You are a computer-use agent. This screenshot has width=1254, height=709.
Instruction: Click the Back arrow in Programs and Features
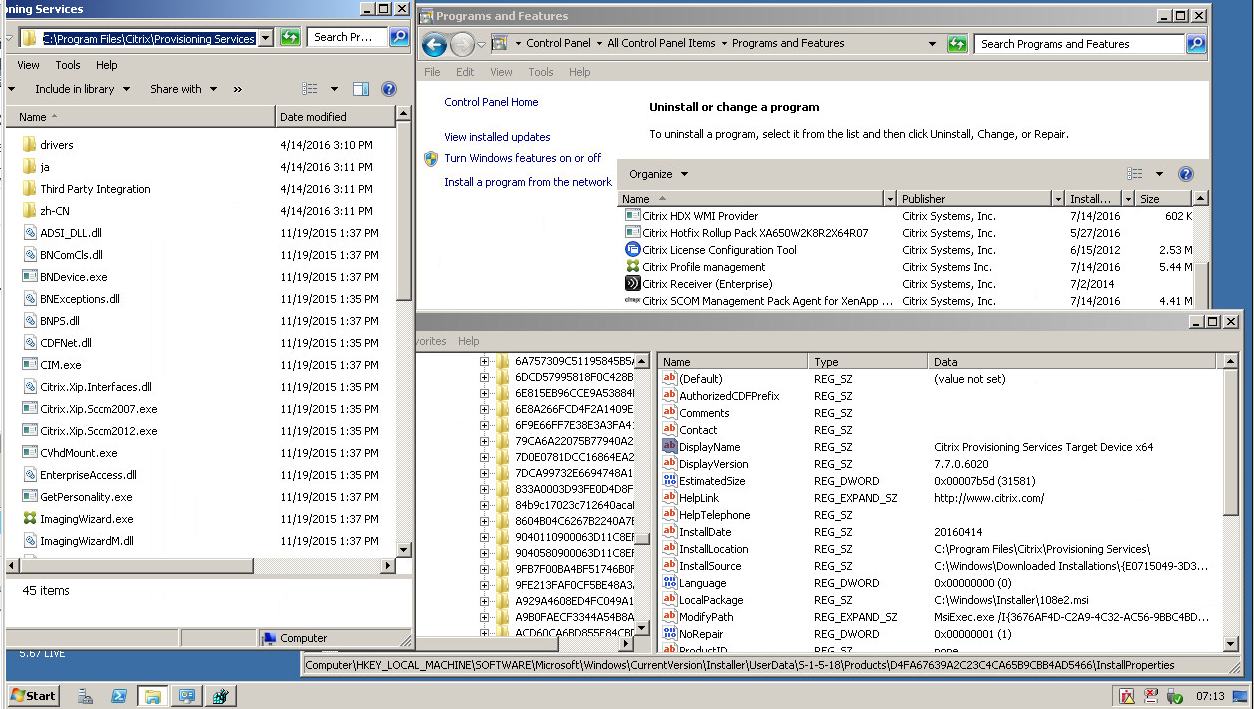click(434, 44)
